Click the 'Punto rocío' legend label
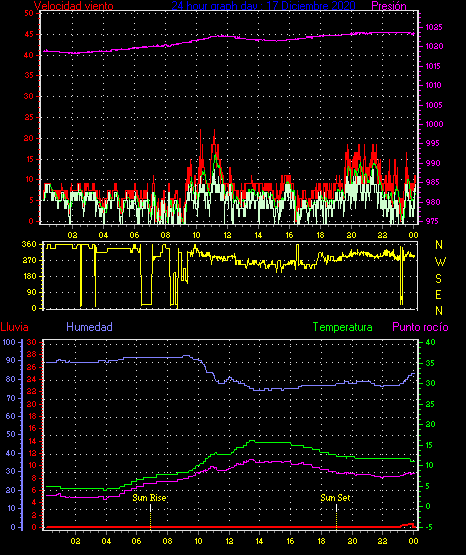Screen dimensions: 466x555 420,327
